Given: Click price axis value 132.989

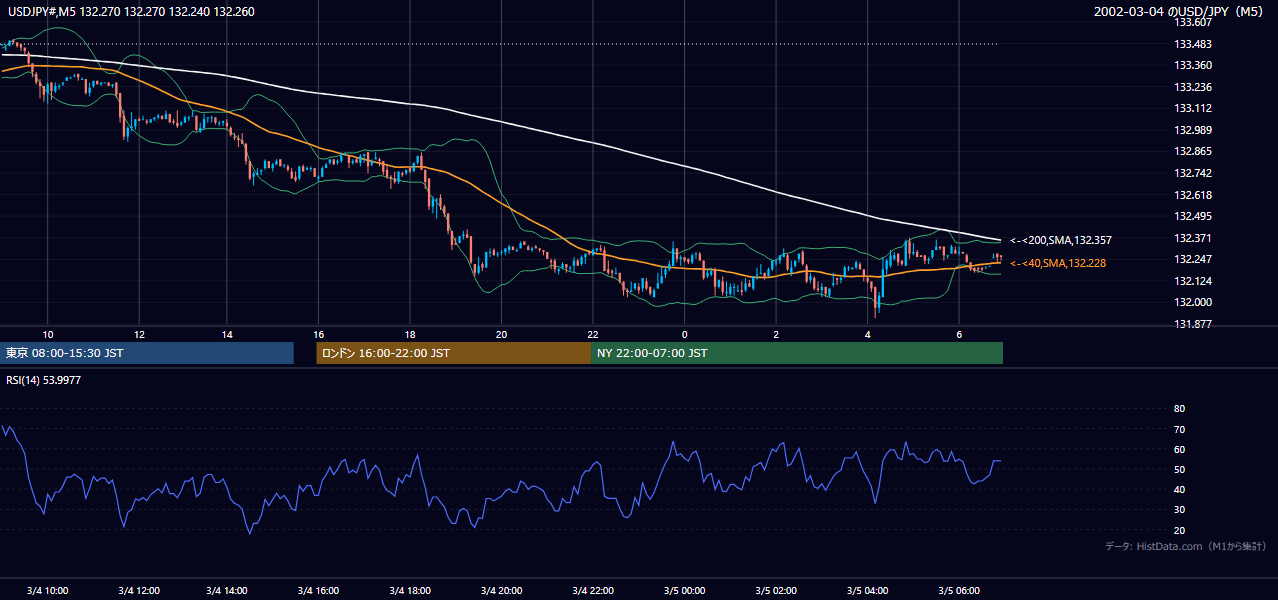Looking at the screenshot, I should (1191, 130).
